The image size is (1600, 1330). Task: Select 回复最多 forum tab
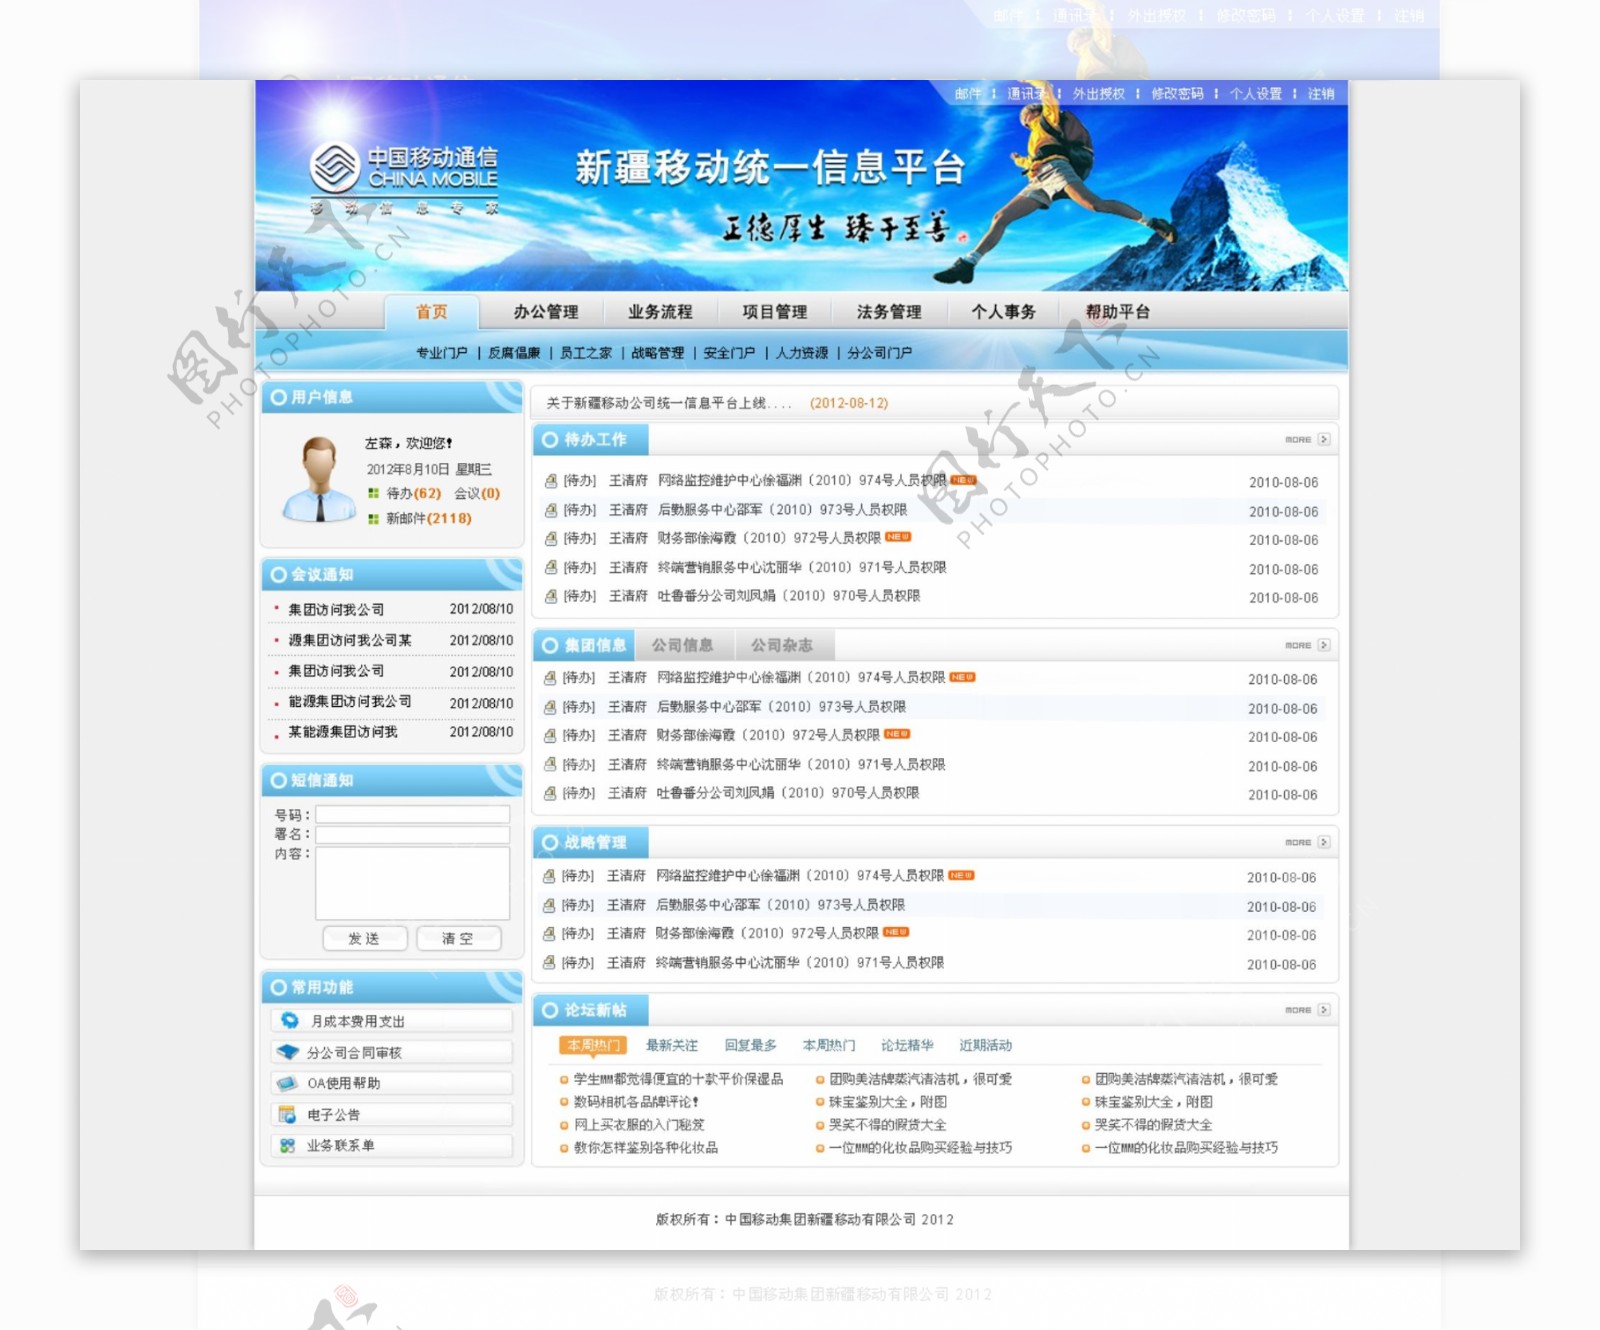pyautogui.click(x=751, y=1045)
